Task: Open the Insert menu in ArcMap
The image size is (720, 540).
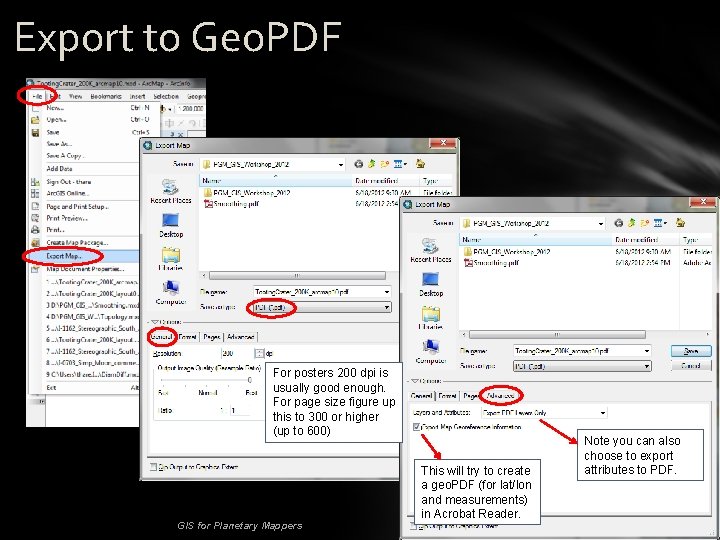Action: coord(137,96)
